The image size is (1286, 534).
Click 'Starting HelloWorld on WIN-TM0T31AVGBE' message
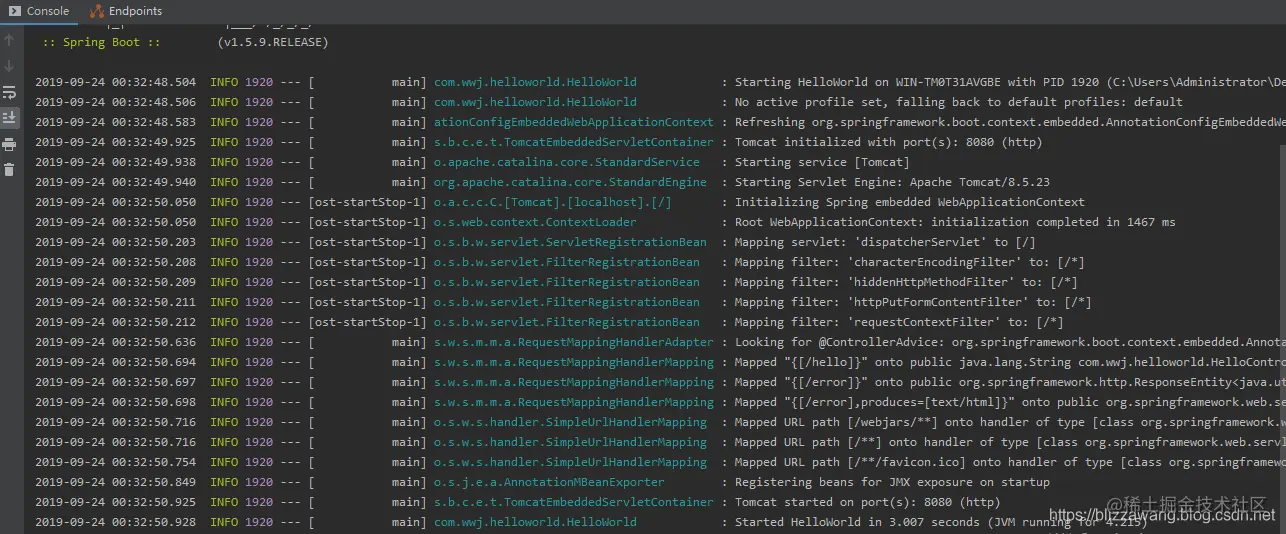1010,82
